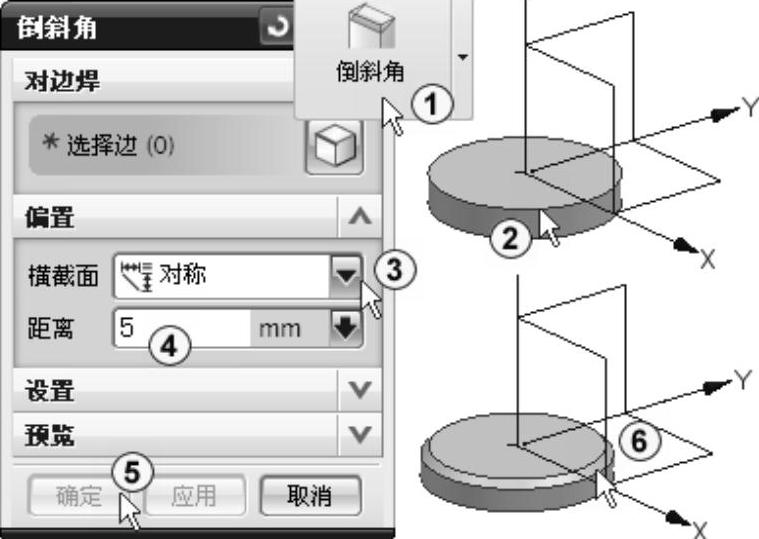Image resolution: width=759 pixels, height=539 pixels.
Task: Click the 距离 value input field
Action: click(x=182, y=328)
